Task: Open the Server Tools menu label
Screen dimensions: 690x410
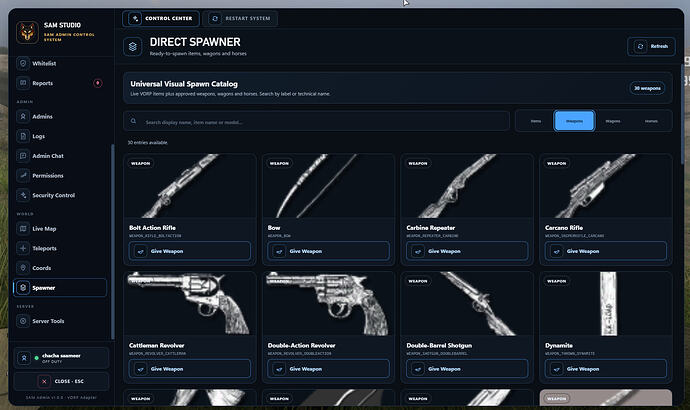Action: click(48, 321)
